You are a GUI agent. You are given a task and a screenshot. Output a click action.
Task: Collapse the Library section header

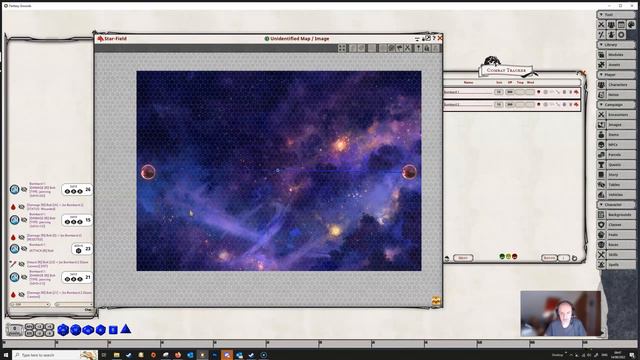(x=616, y=44)
